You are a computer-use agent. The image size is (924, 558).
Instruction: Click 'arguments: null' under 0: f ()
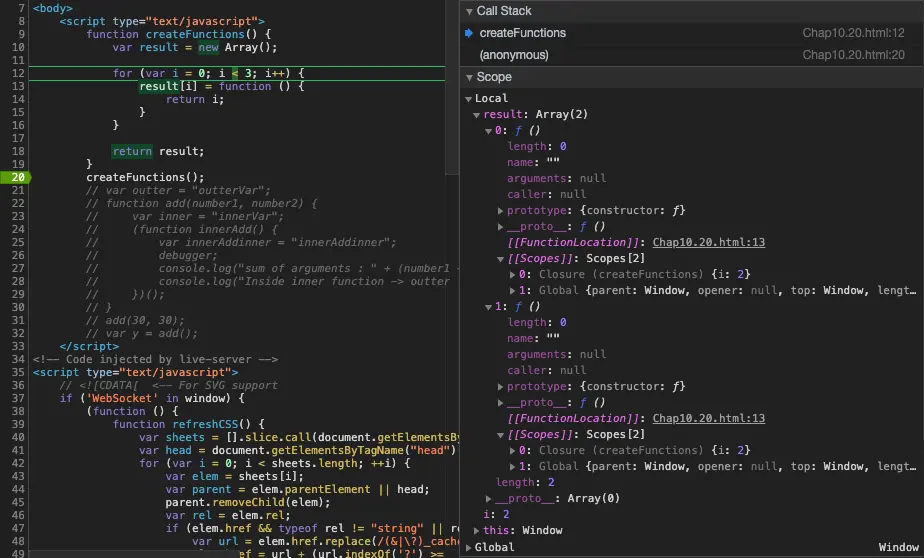(556, 179)
